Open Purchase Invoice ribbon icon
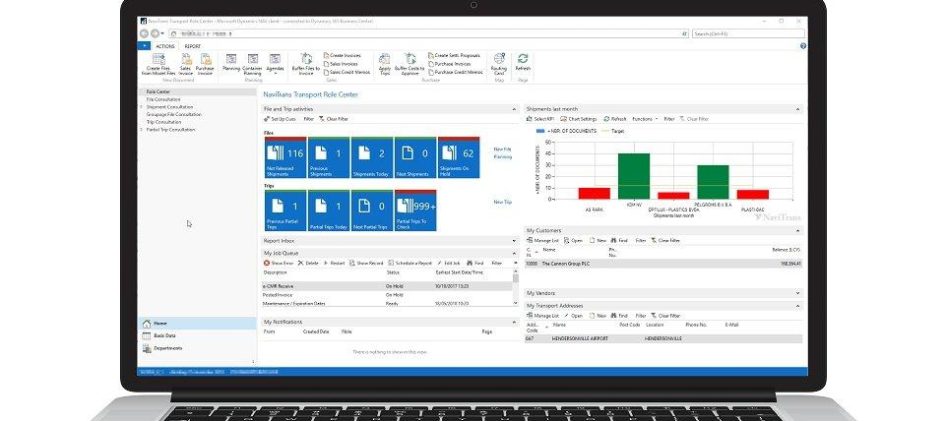 [x=205, y=64]
